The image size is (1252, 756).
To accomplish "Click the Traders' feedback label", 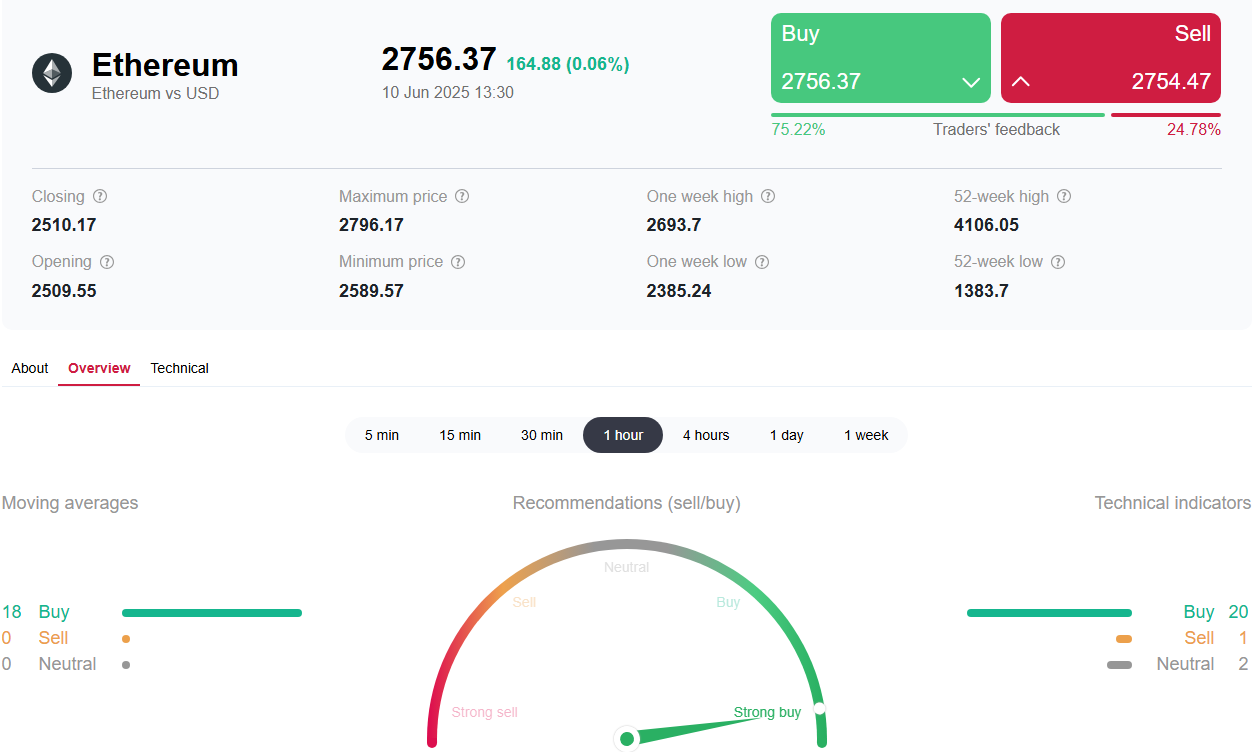I will point(997,129).
